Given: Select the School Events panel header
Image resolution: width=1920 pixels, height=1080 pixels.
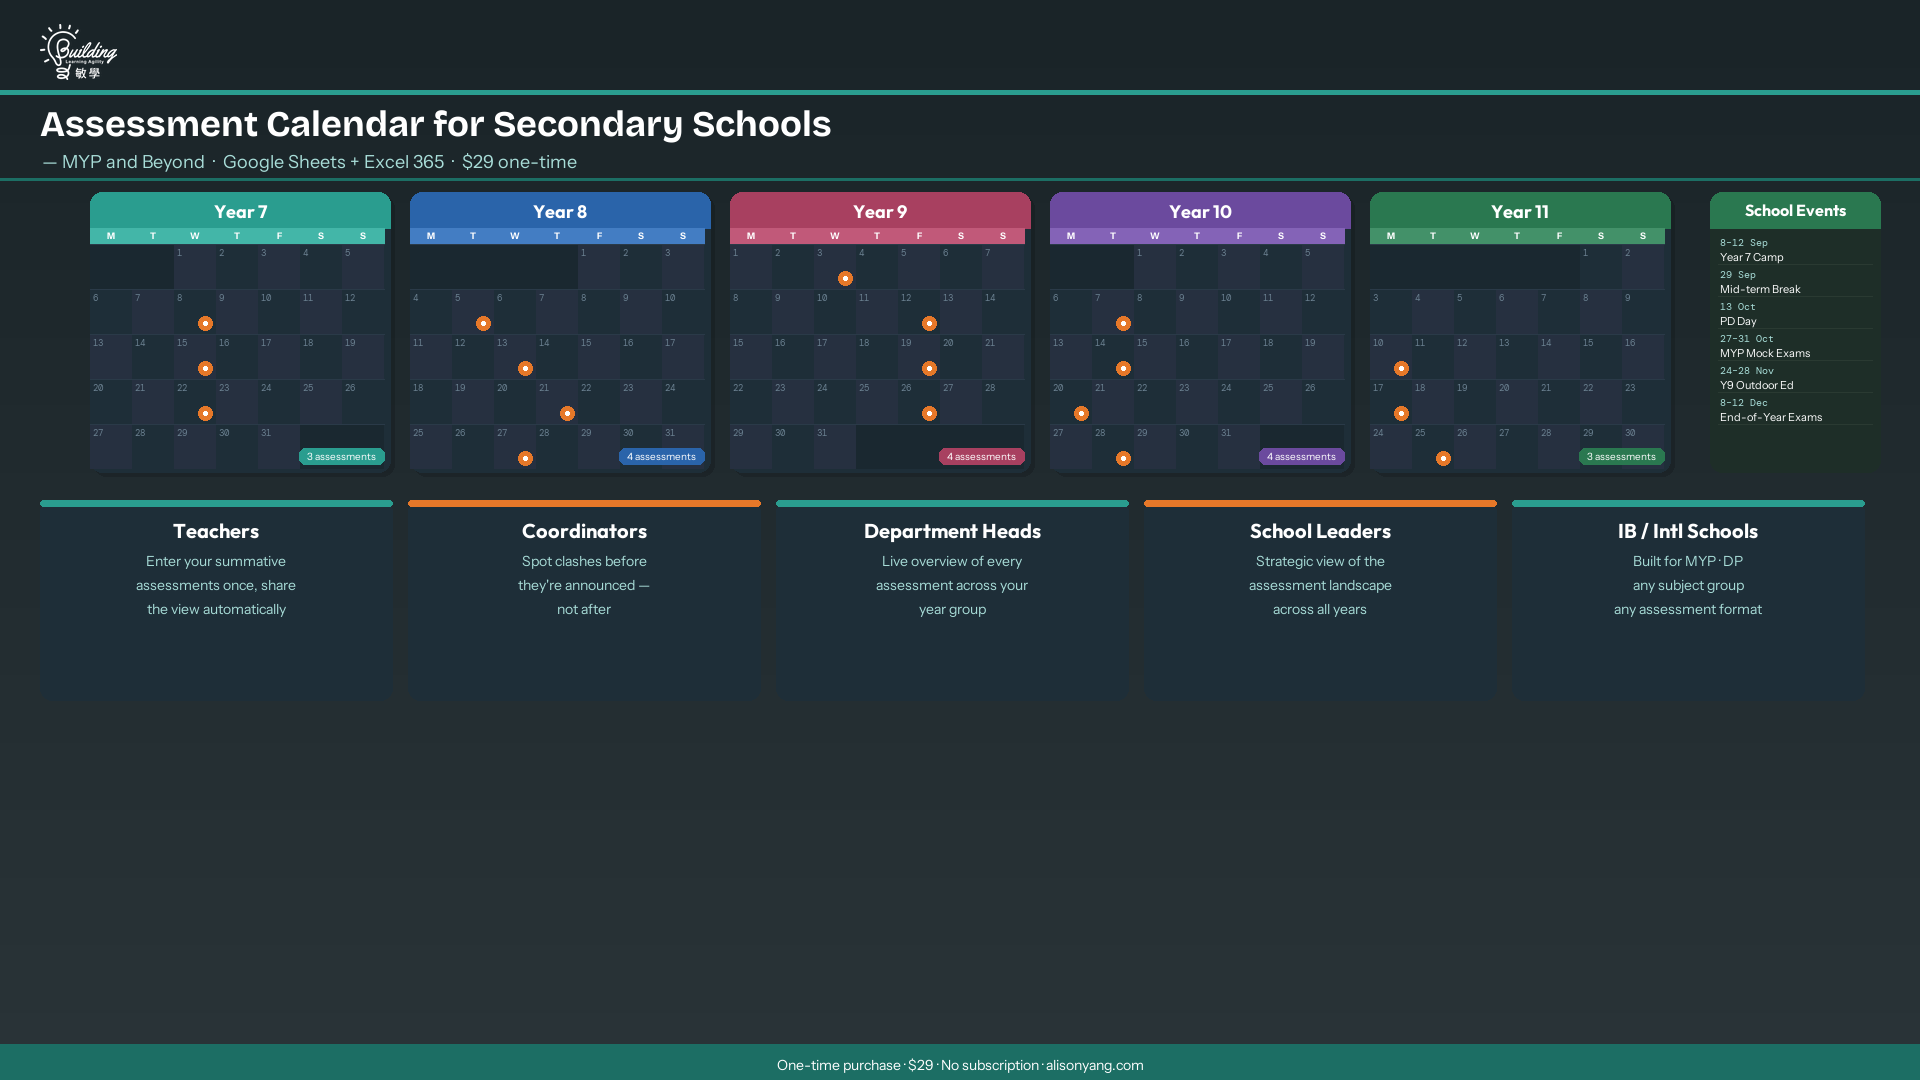Looking at the screenshot, I should click(x=1795, y=210).
